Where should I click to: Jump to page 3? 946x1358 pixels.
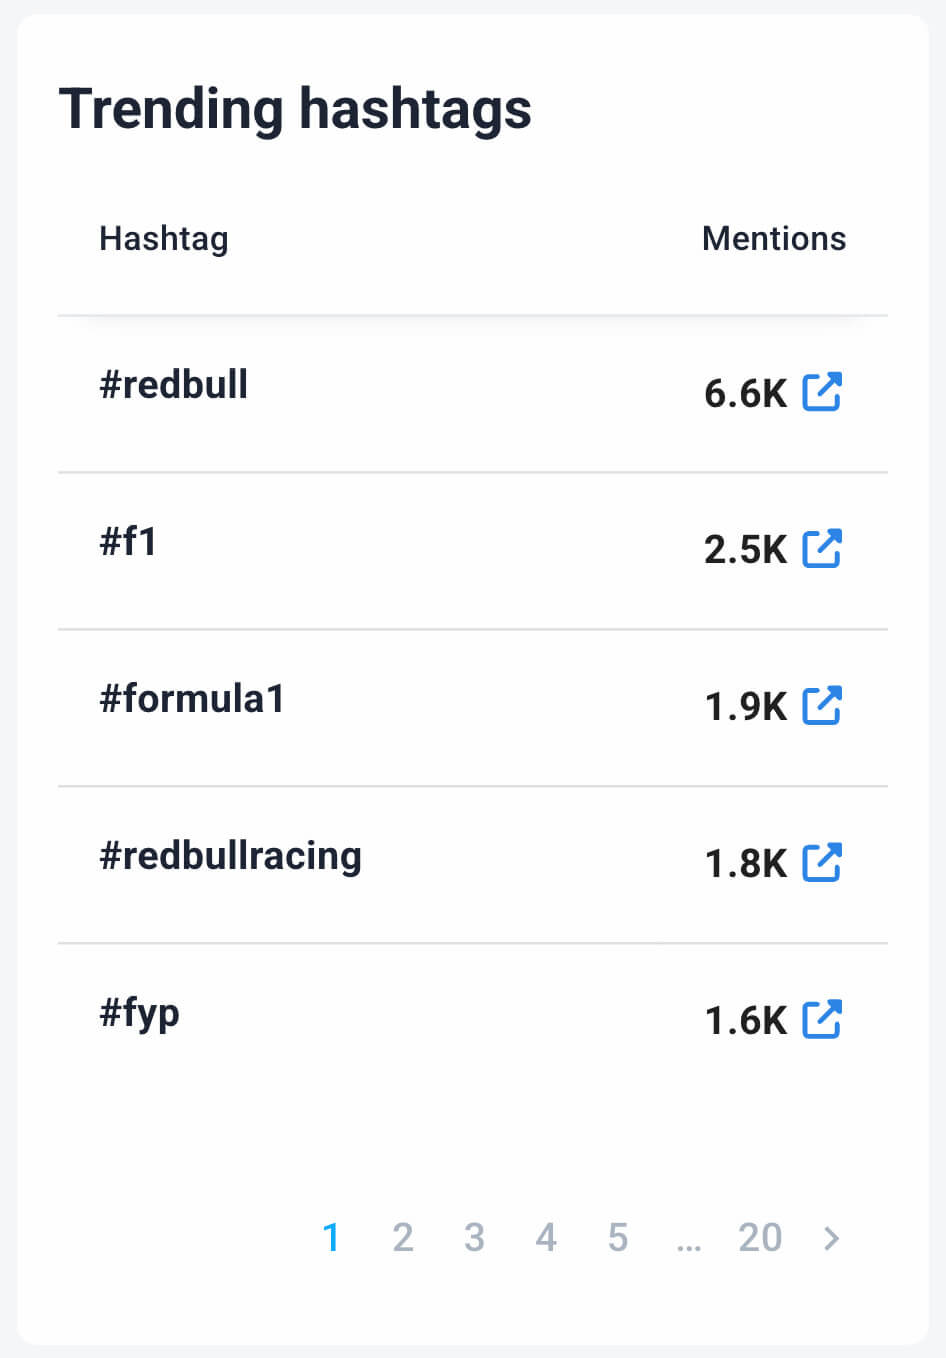474,1238
